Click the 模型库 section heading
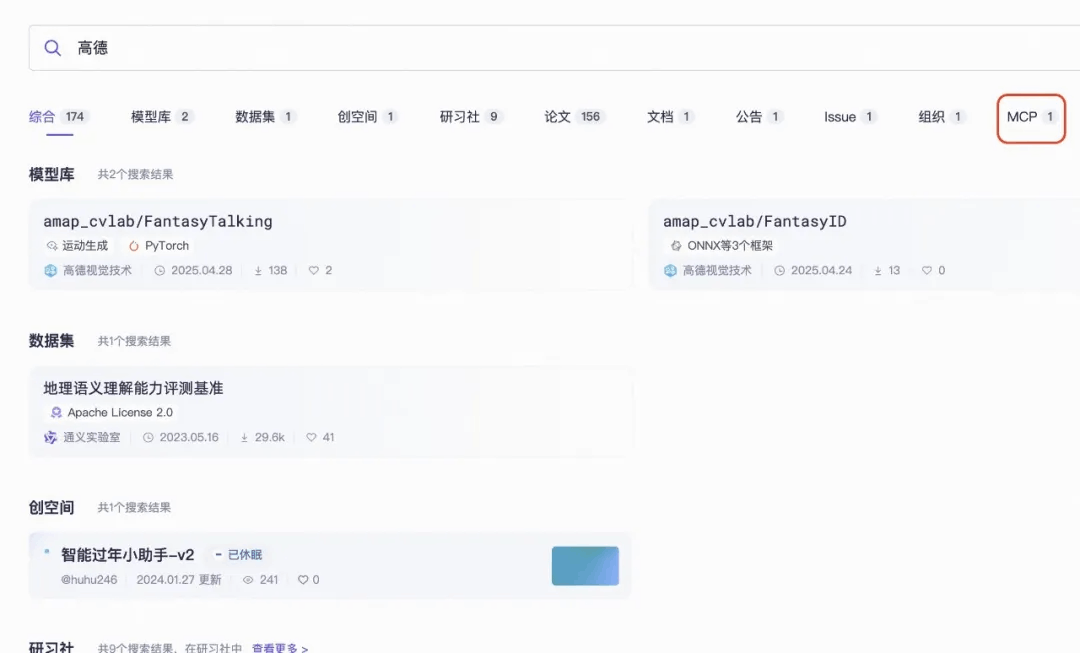The width and height of the screenshot is (1080, 653). coord(52,174)
